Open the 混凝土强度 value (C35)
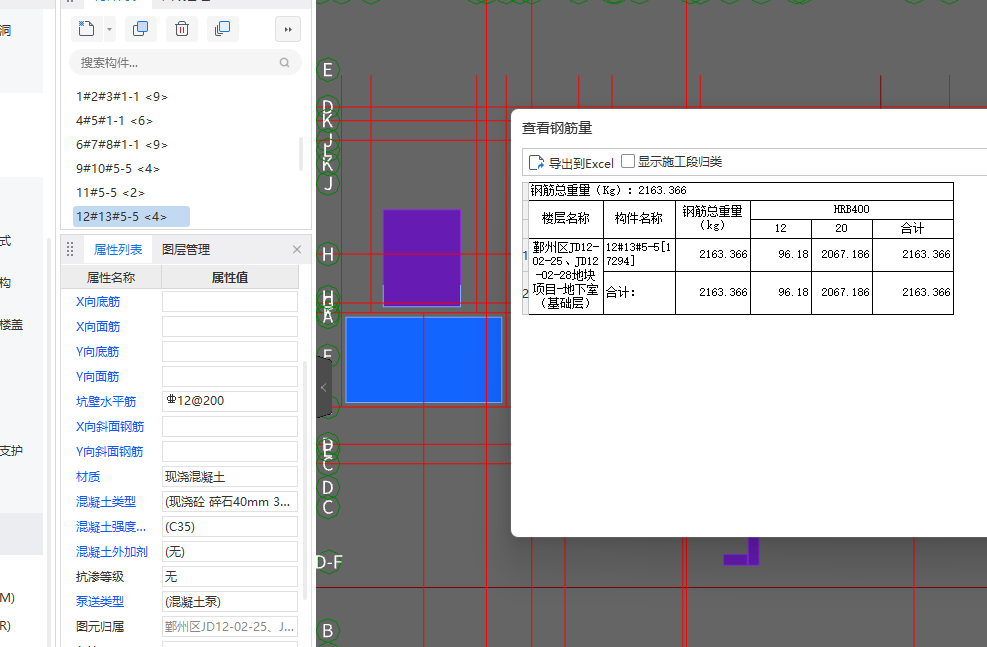The width and height of the screenshot is (987, 647). tap(230, 526)
